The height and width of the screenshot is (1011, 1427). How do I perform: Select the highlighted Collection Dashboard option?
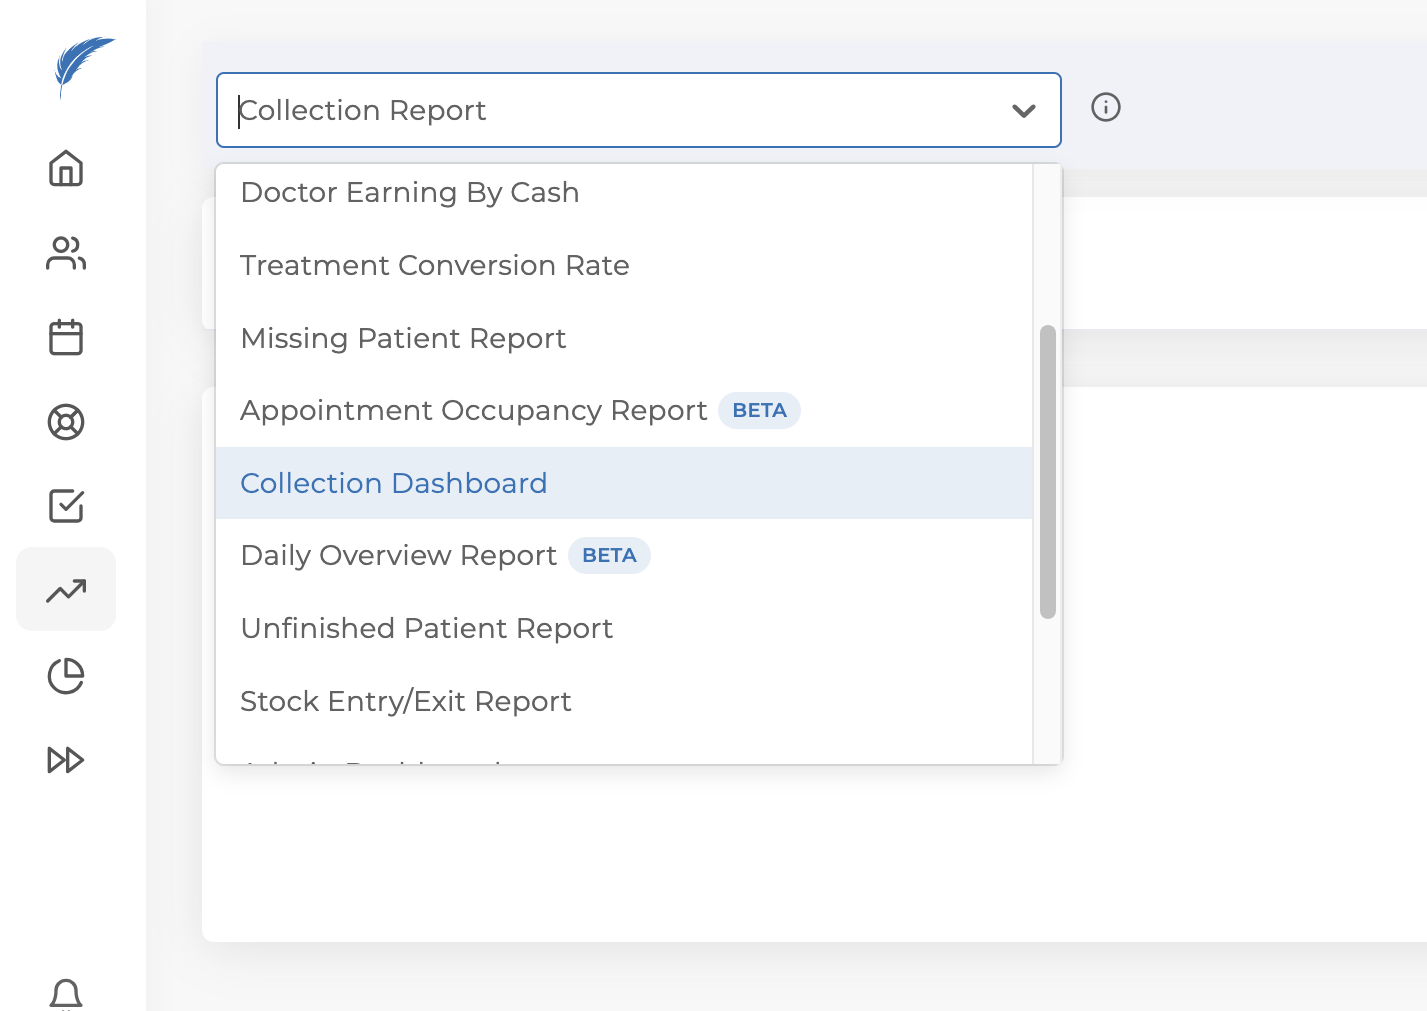[394, 483]
